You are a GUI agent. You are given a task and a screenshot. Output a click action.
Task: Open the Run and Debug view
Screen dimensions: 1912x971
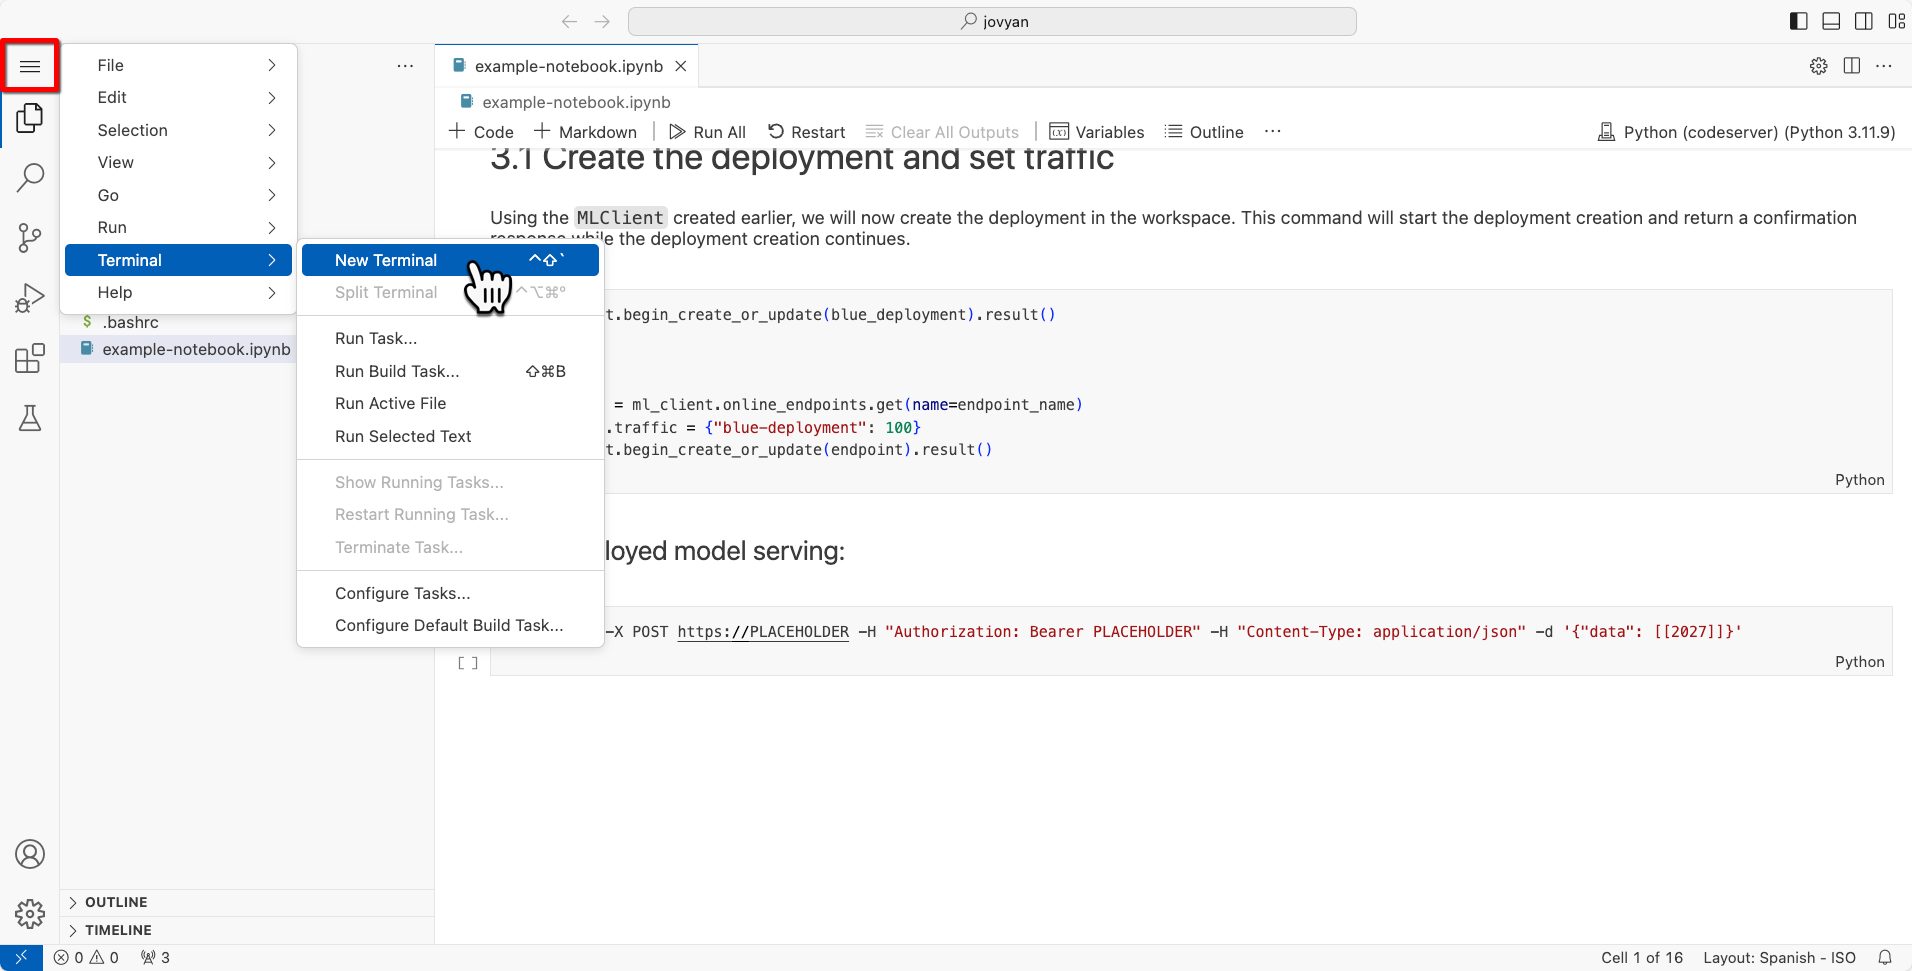tap(30, 298)
